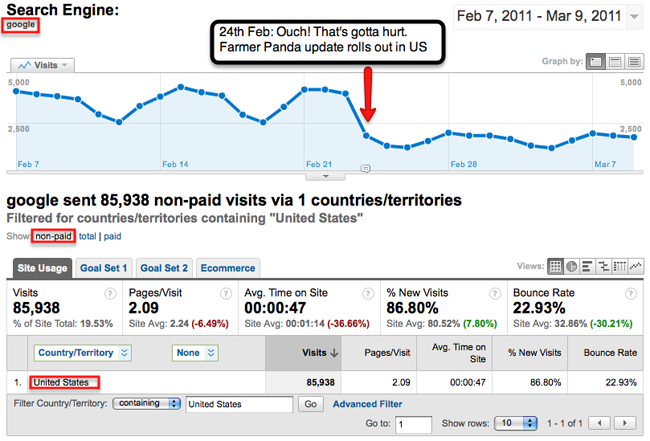Open the Ecommerce tab

(x=228, y=268)
